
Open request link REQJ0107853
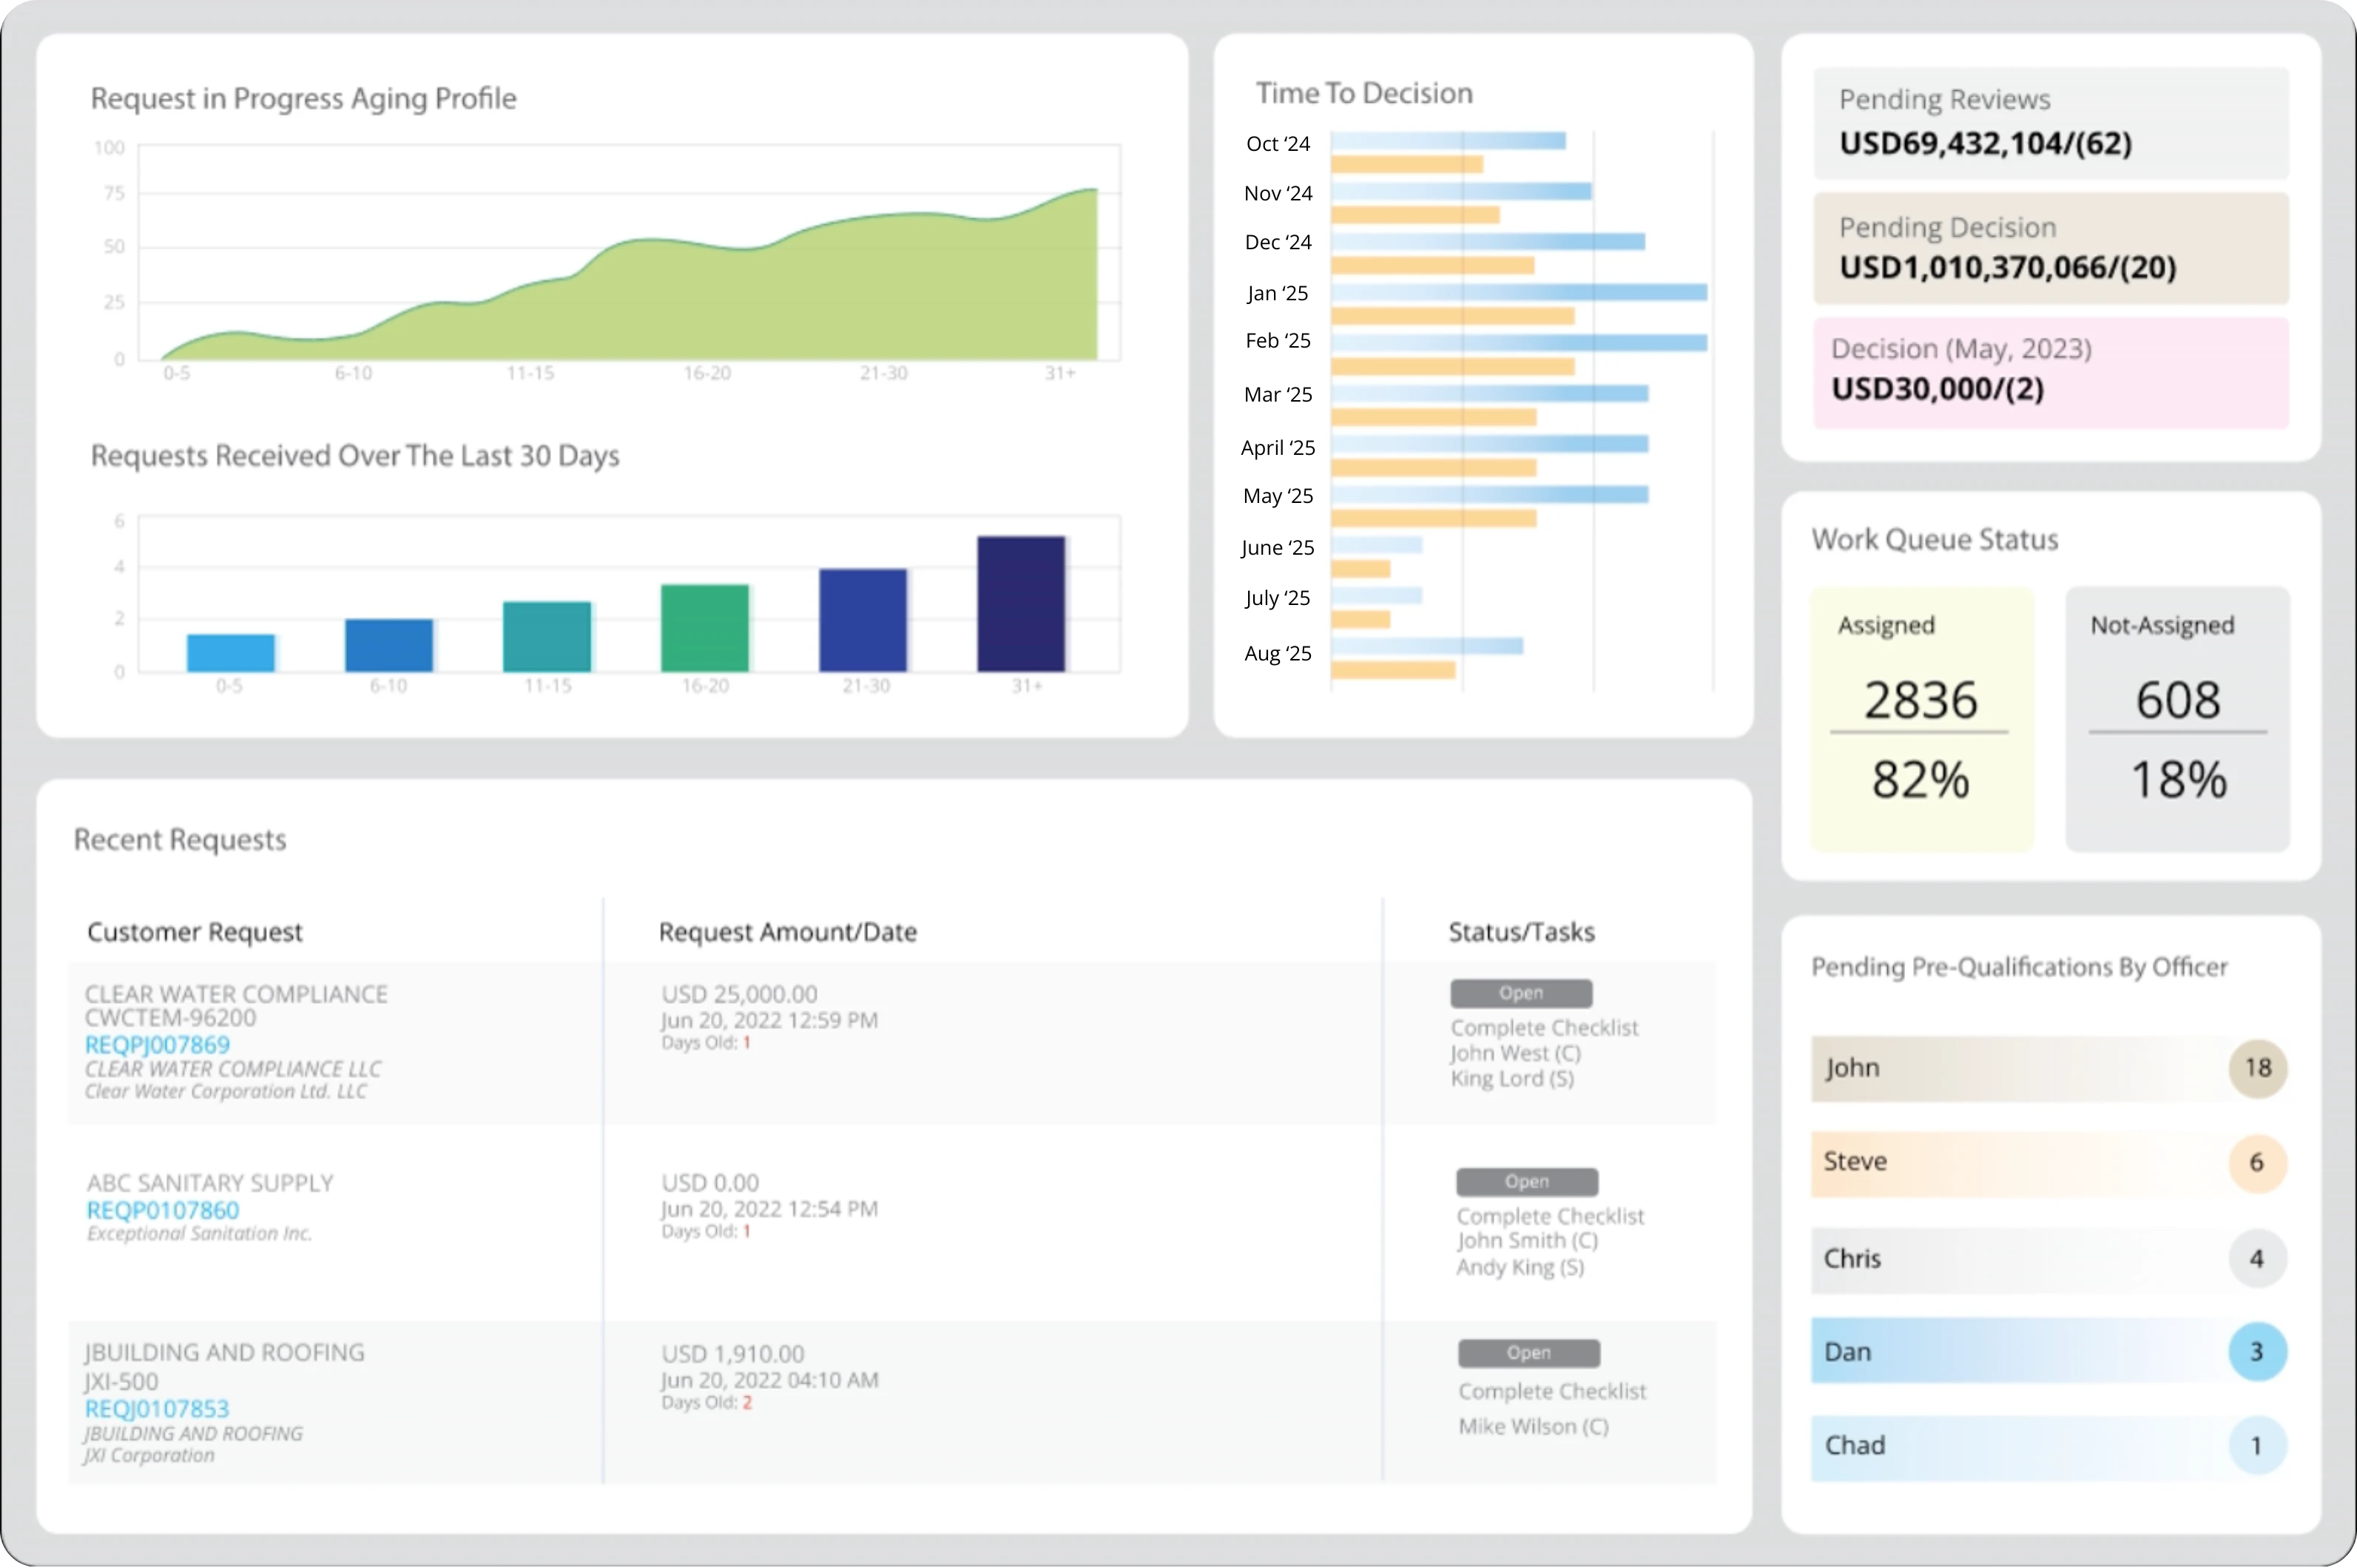(x=157, y=1408)
